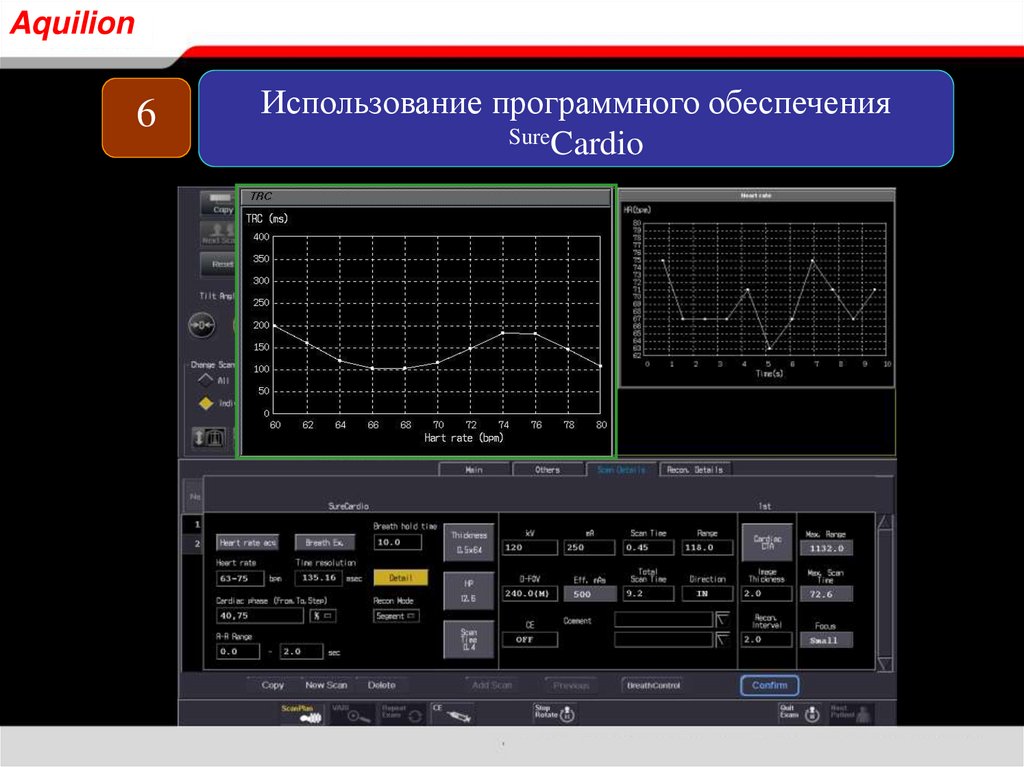Click the Total Scan Time 9.2 value
This screenshot has width=1024, height=767.
click(648, 594)
